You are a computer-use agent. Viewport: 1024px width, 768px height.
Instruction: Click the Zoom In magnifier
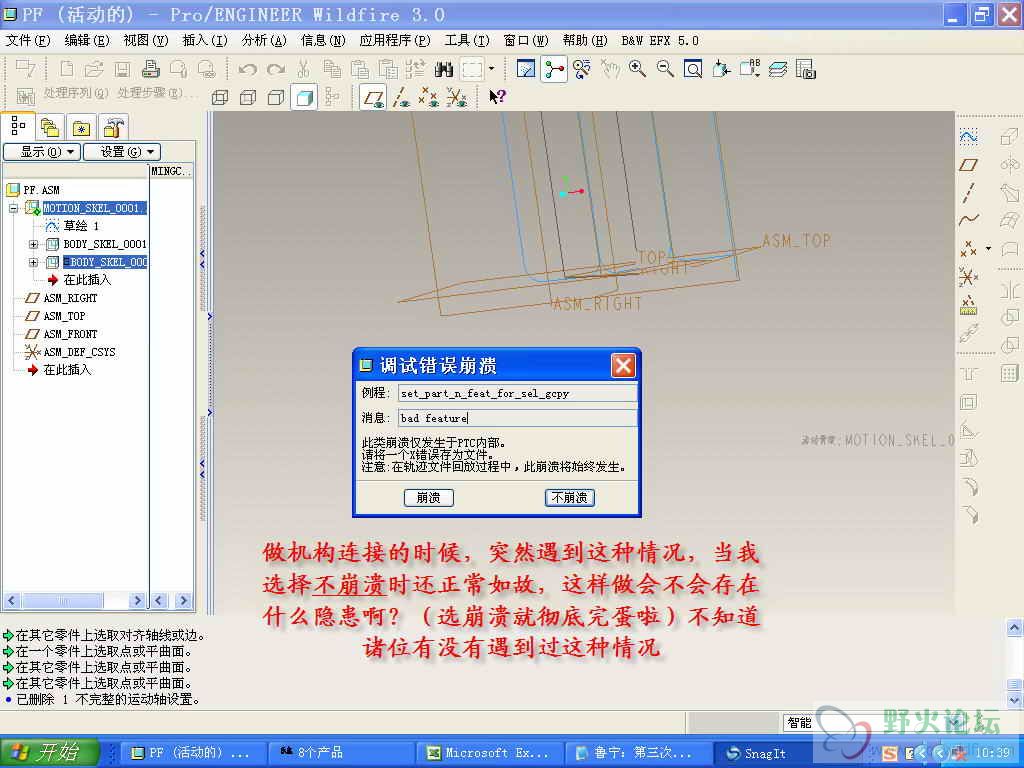point(637,69)
